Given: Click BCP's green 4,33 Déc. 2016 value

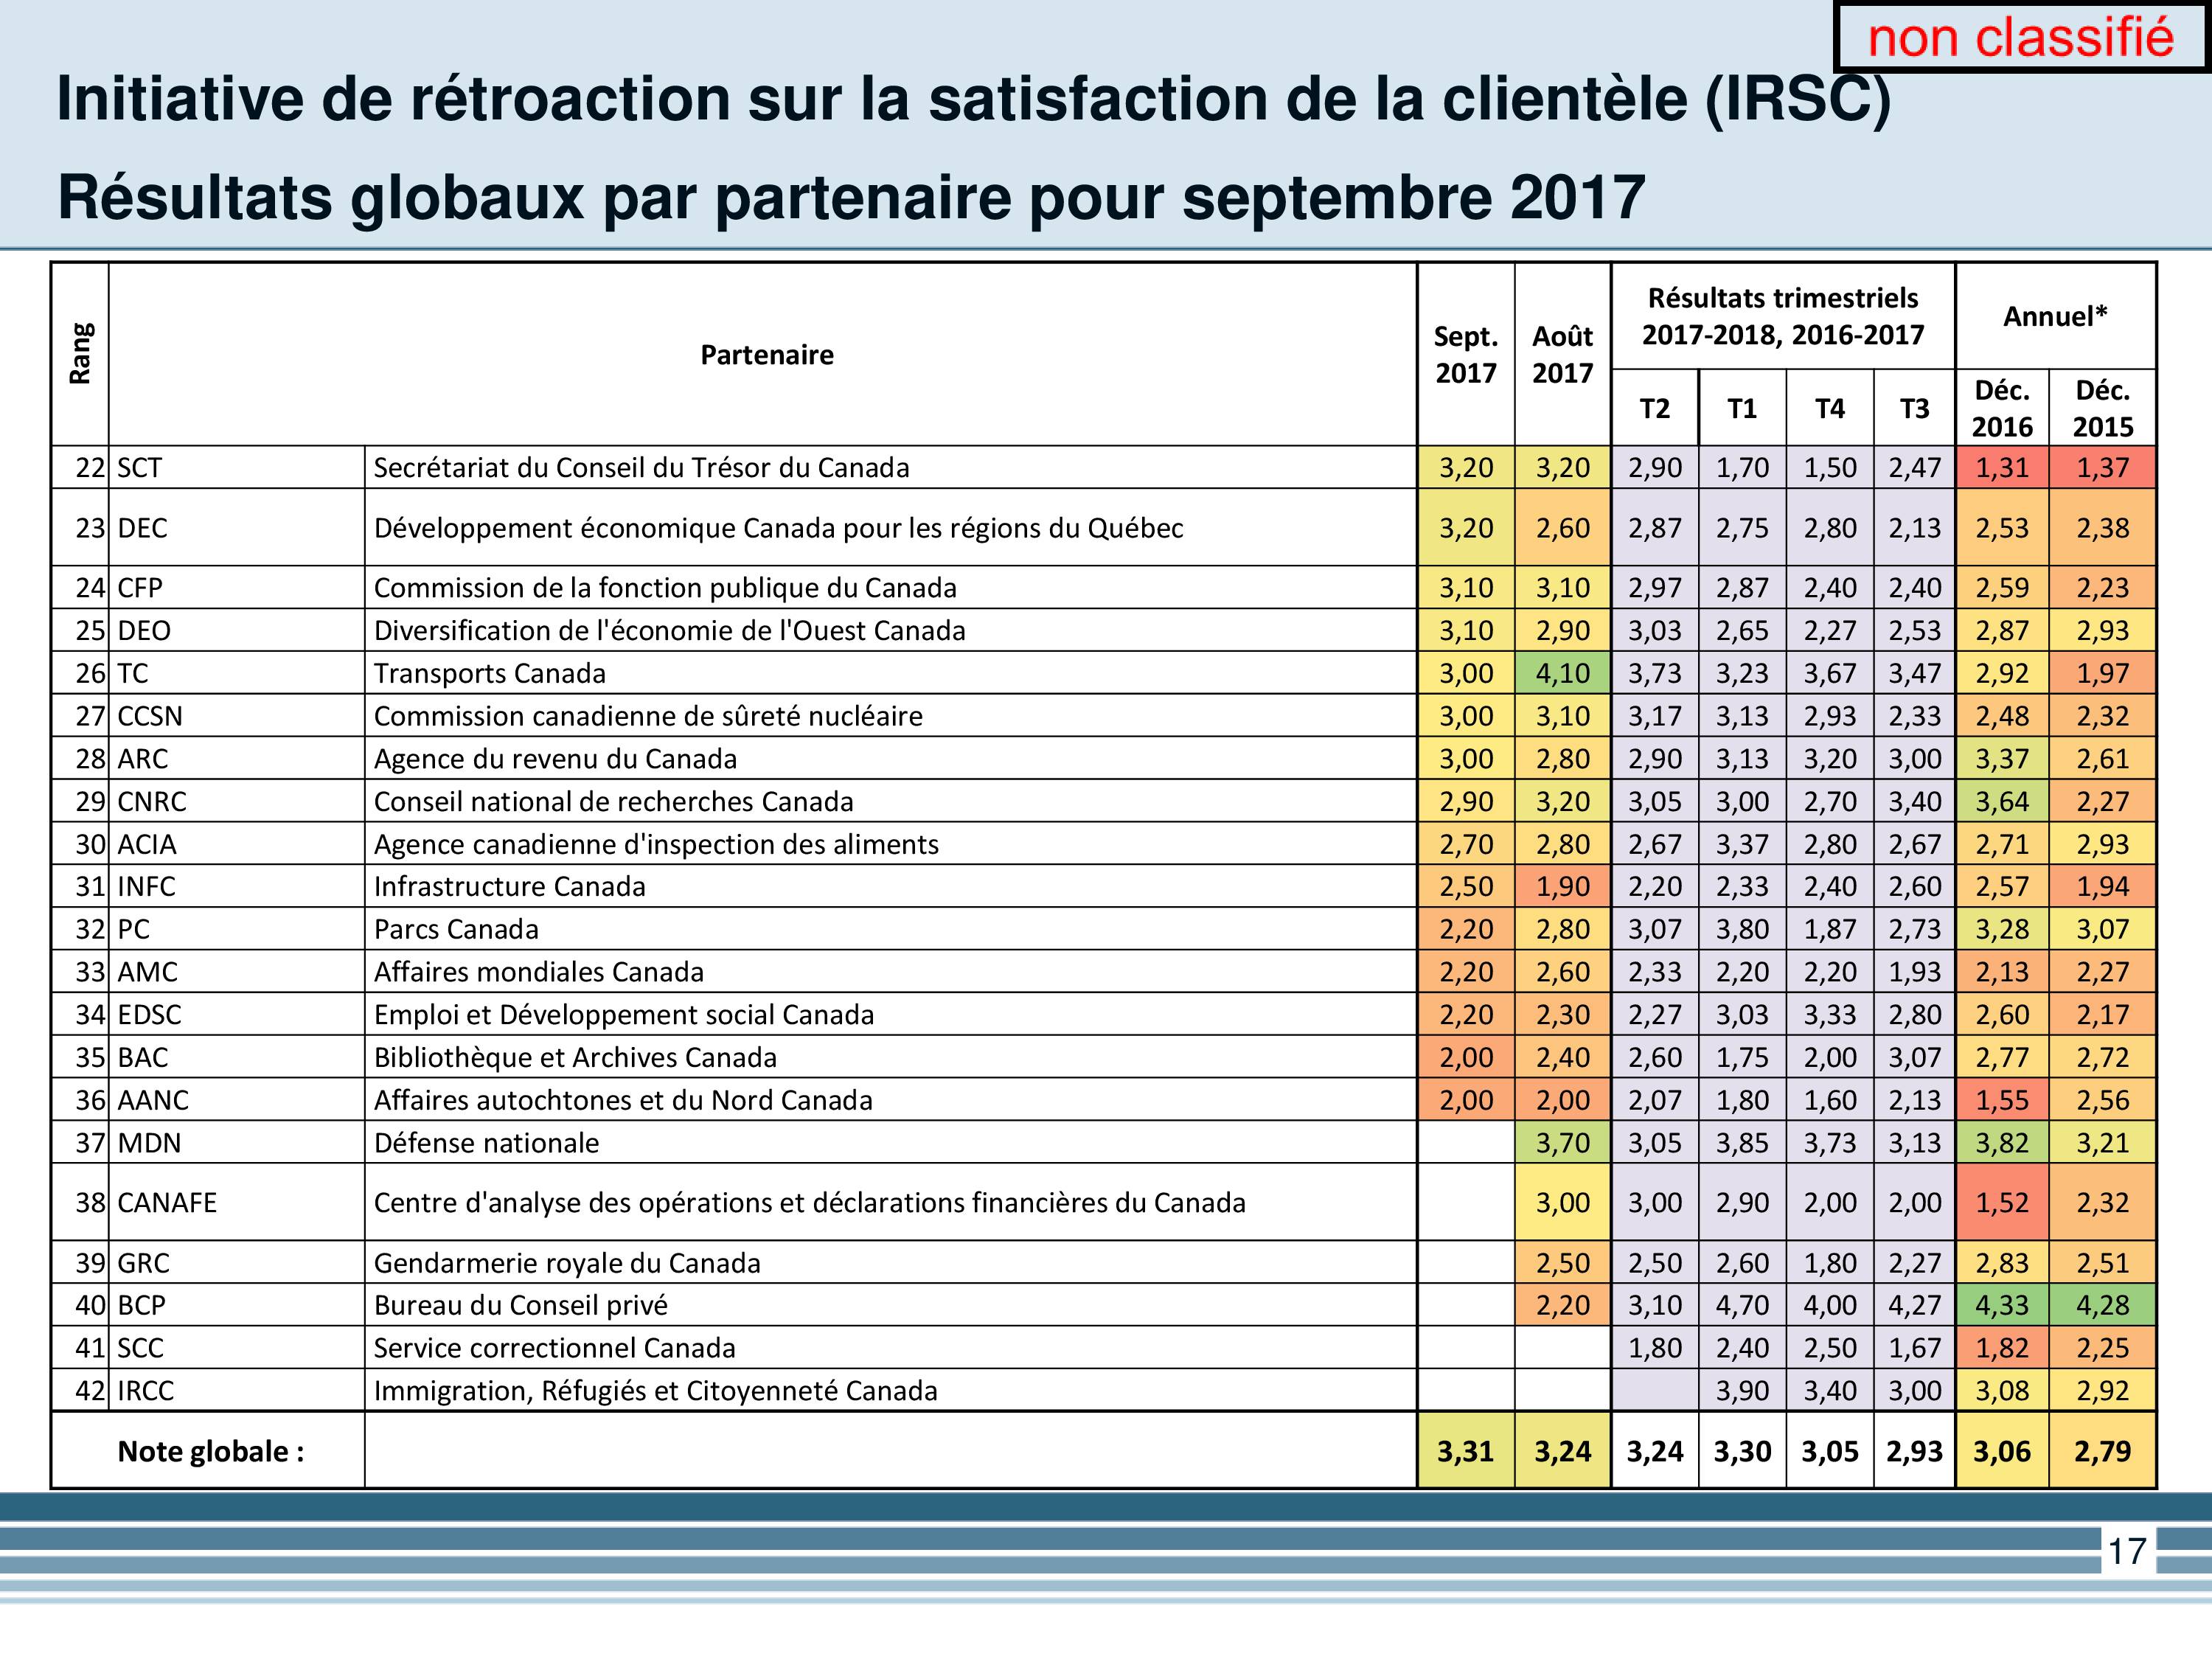Looking at the screenshot, I should [x=2002, y=1306].
